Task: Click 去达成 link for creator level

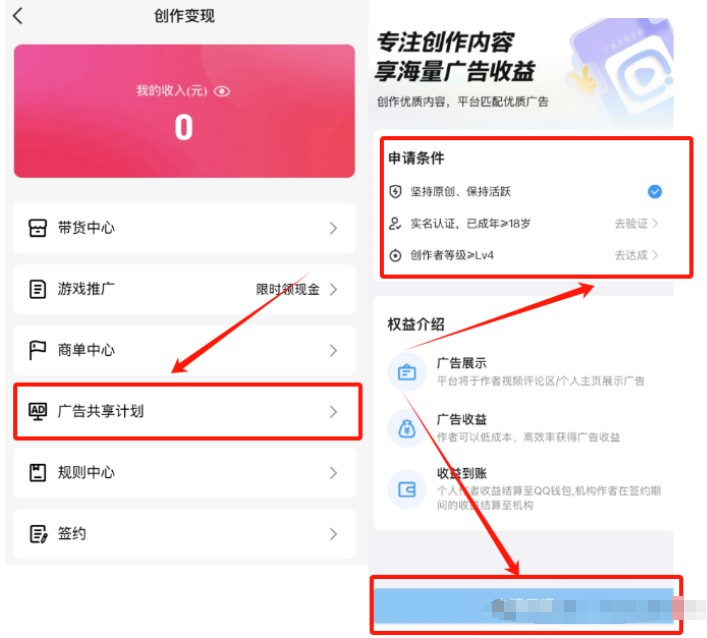Action: click(x=636, y=255)
